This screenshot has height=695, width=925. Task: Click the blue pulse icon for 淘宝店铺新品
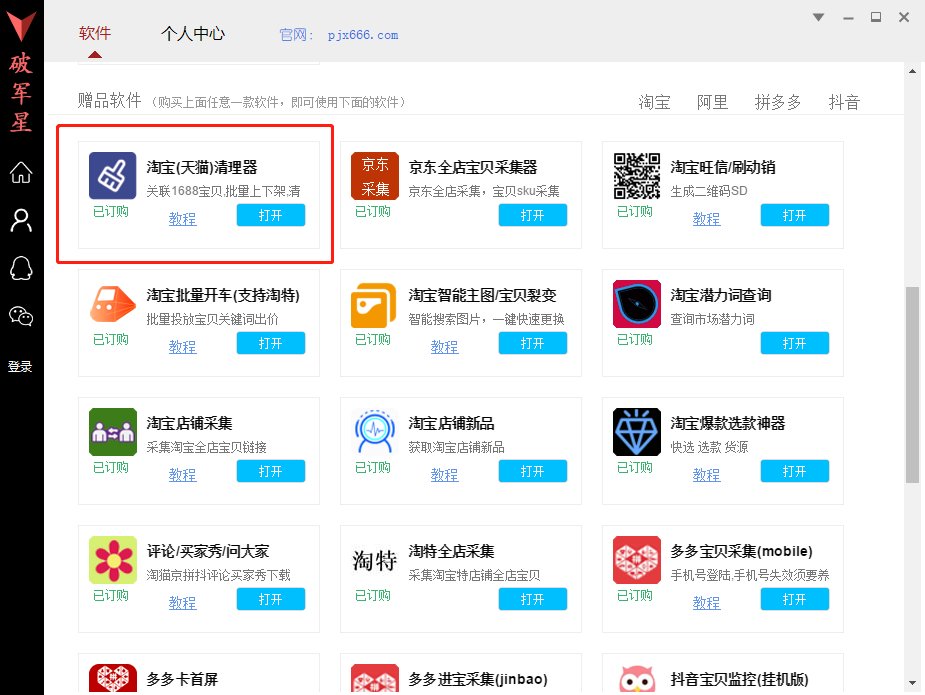click(x=375, y=431)
